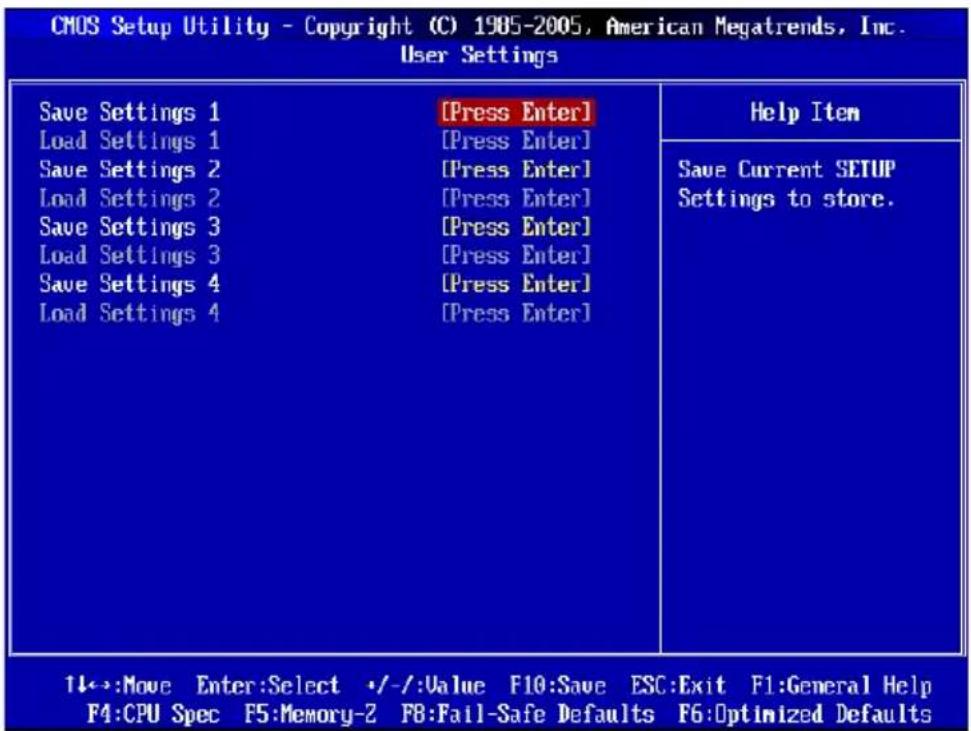Select the Load Settings 4 menu entry

pyautogui.click(x=129, y=313)
